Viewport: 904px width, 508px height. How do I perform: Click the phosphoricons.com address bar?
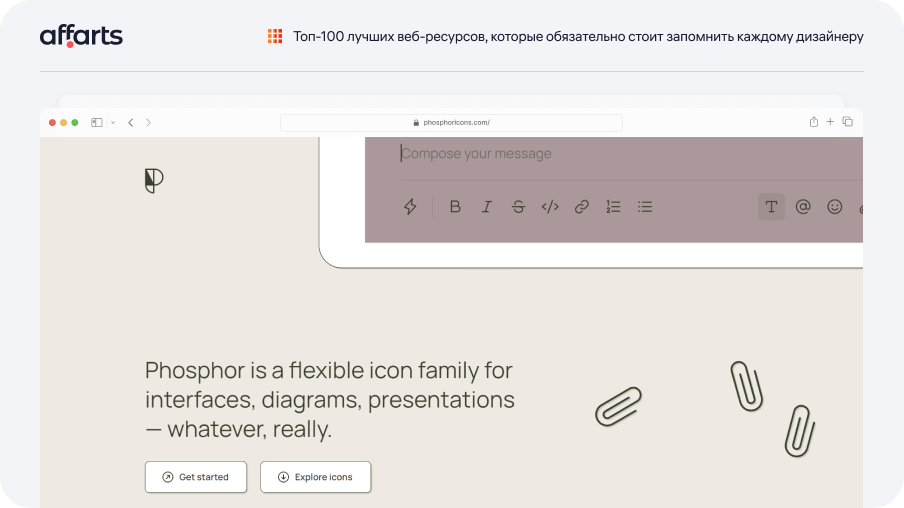451,122
